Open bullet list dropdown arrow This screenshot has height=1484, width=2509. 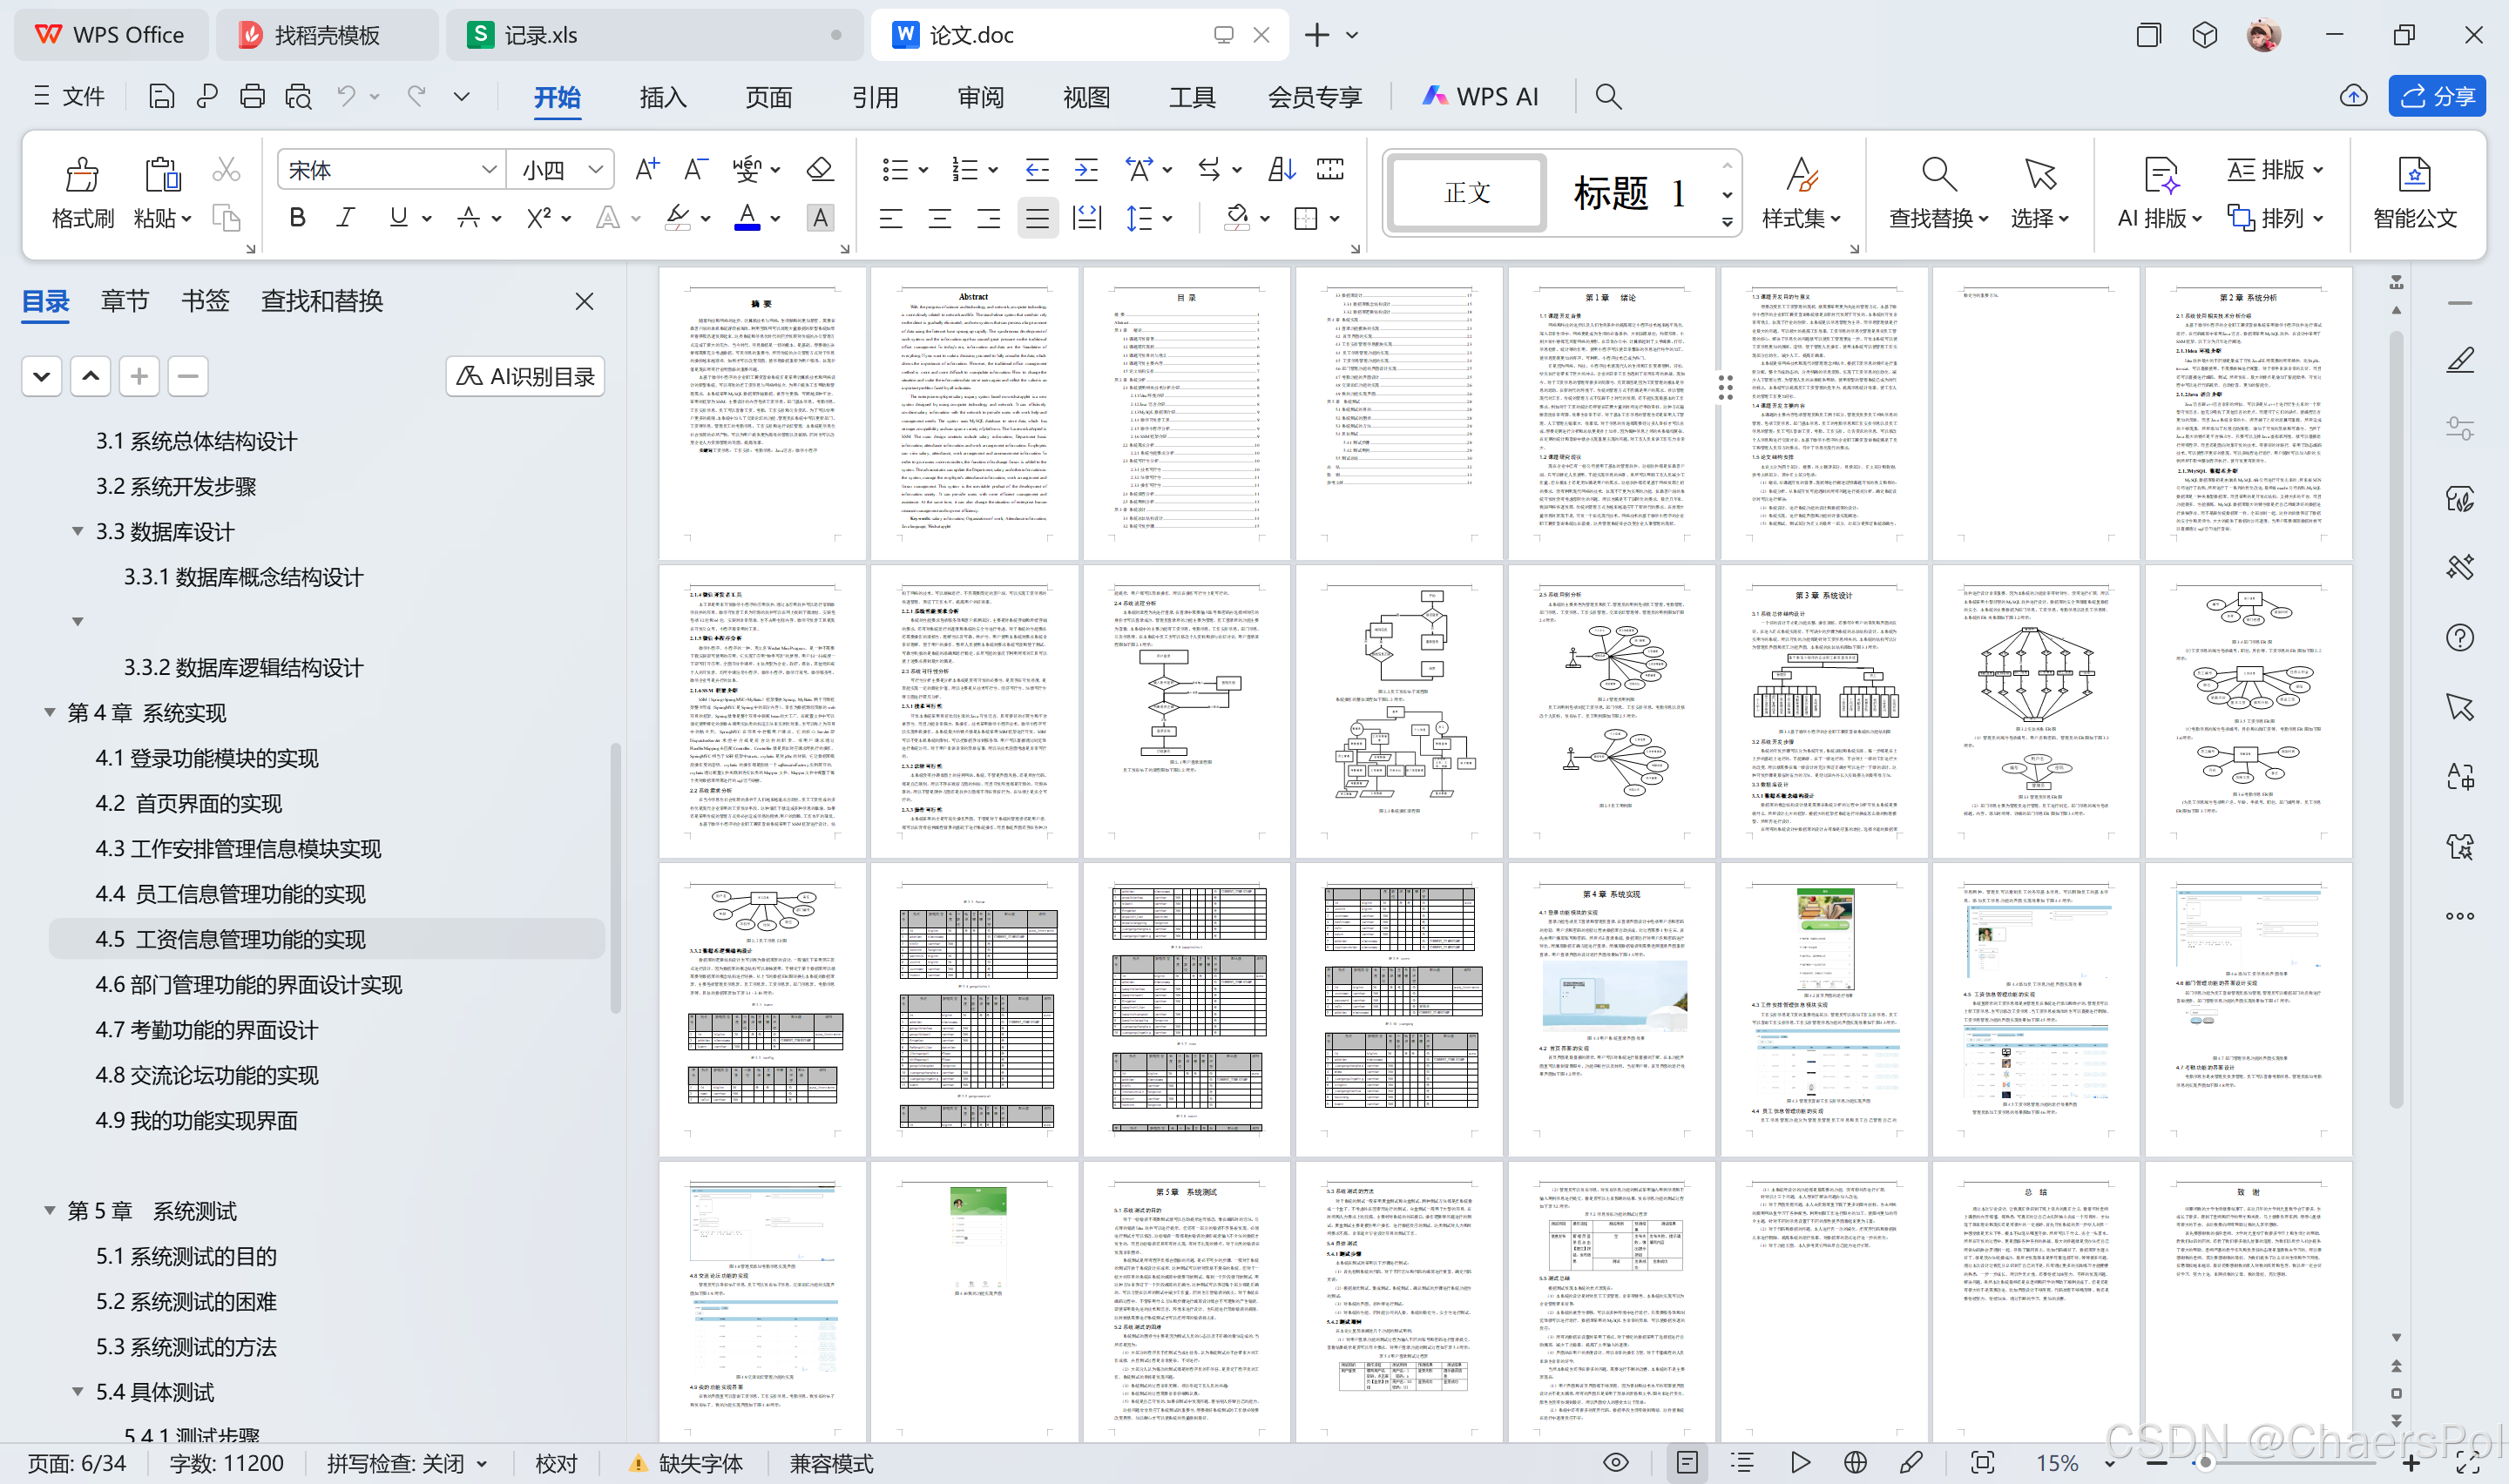click(923, 170)
